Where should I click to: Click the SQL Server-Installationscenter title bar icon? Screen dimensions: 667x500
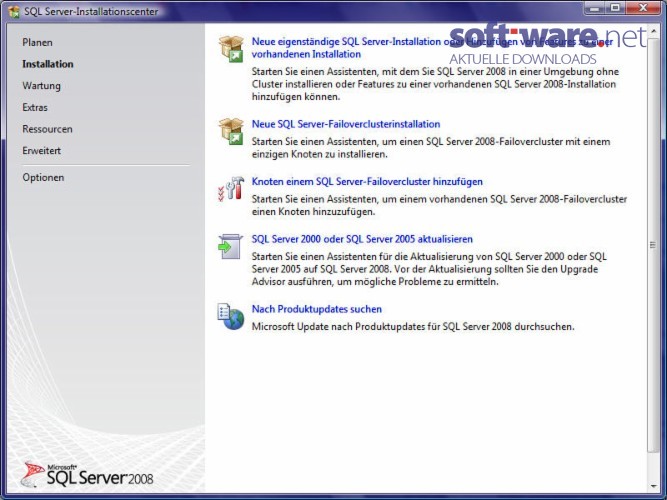14,11
